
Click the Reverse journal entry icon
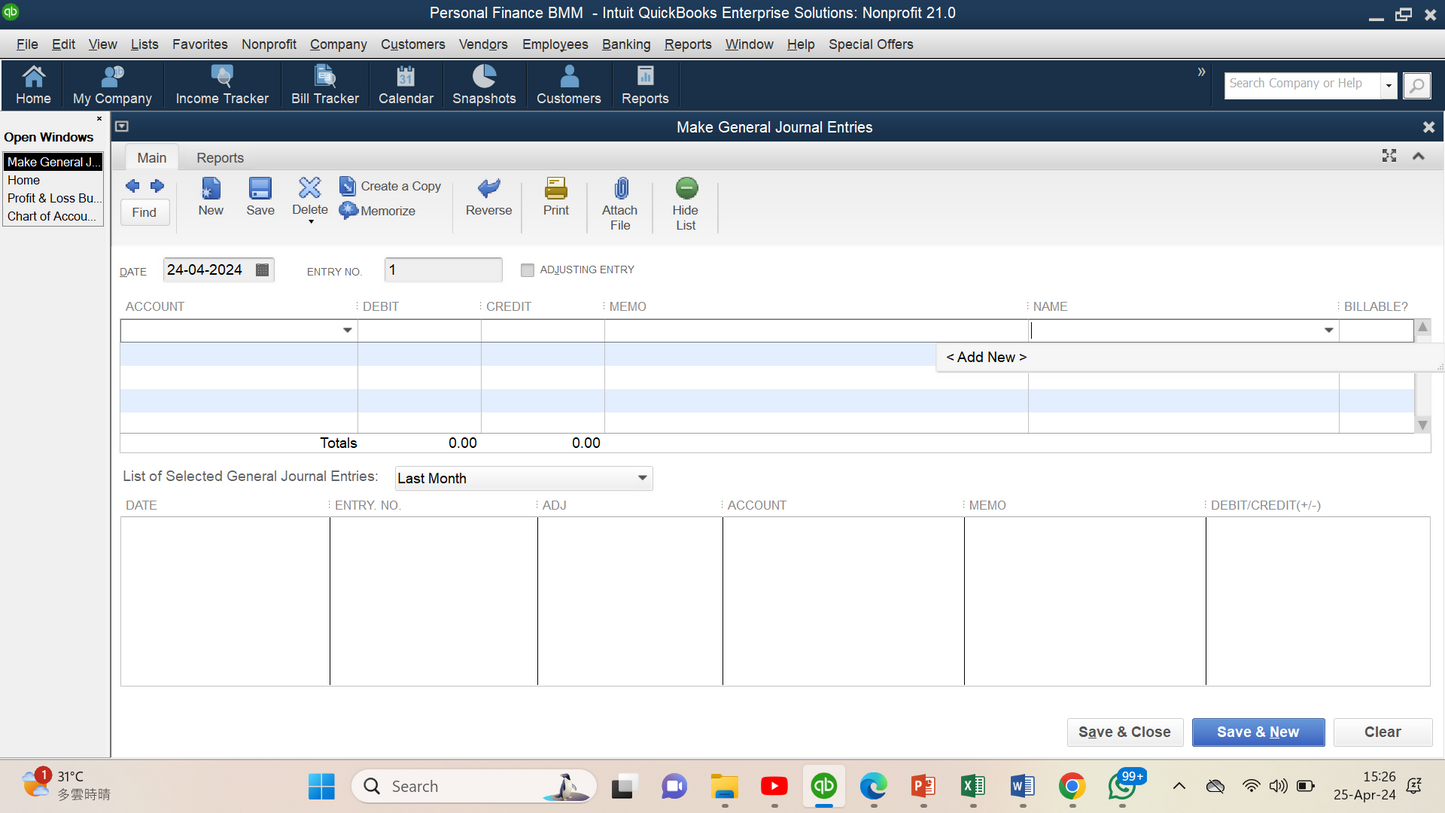point(488,189)
